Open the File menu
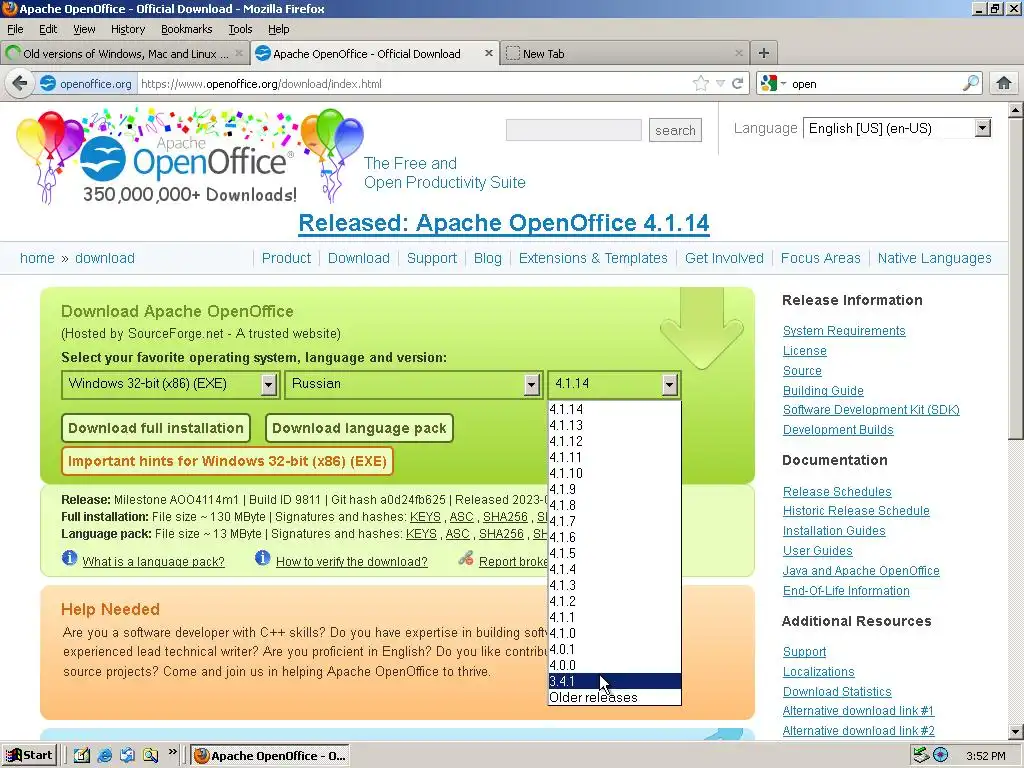Screen dimensions: 1024x768 15,29
